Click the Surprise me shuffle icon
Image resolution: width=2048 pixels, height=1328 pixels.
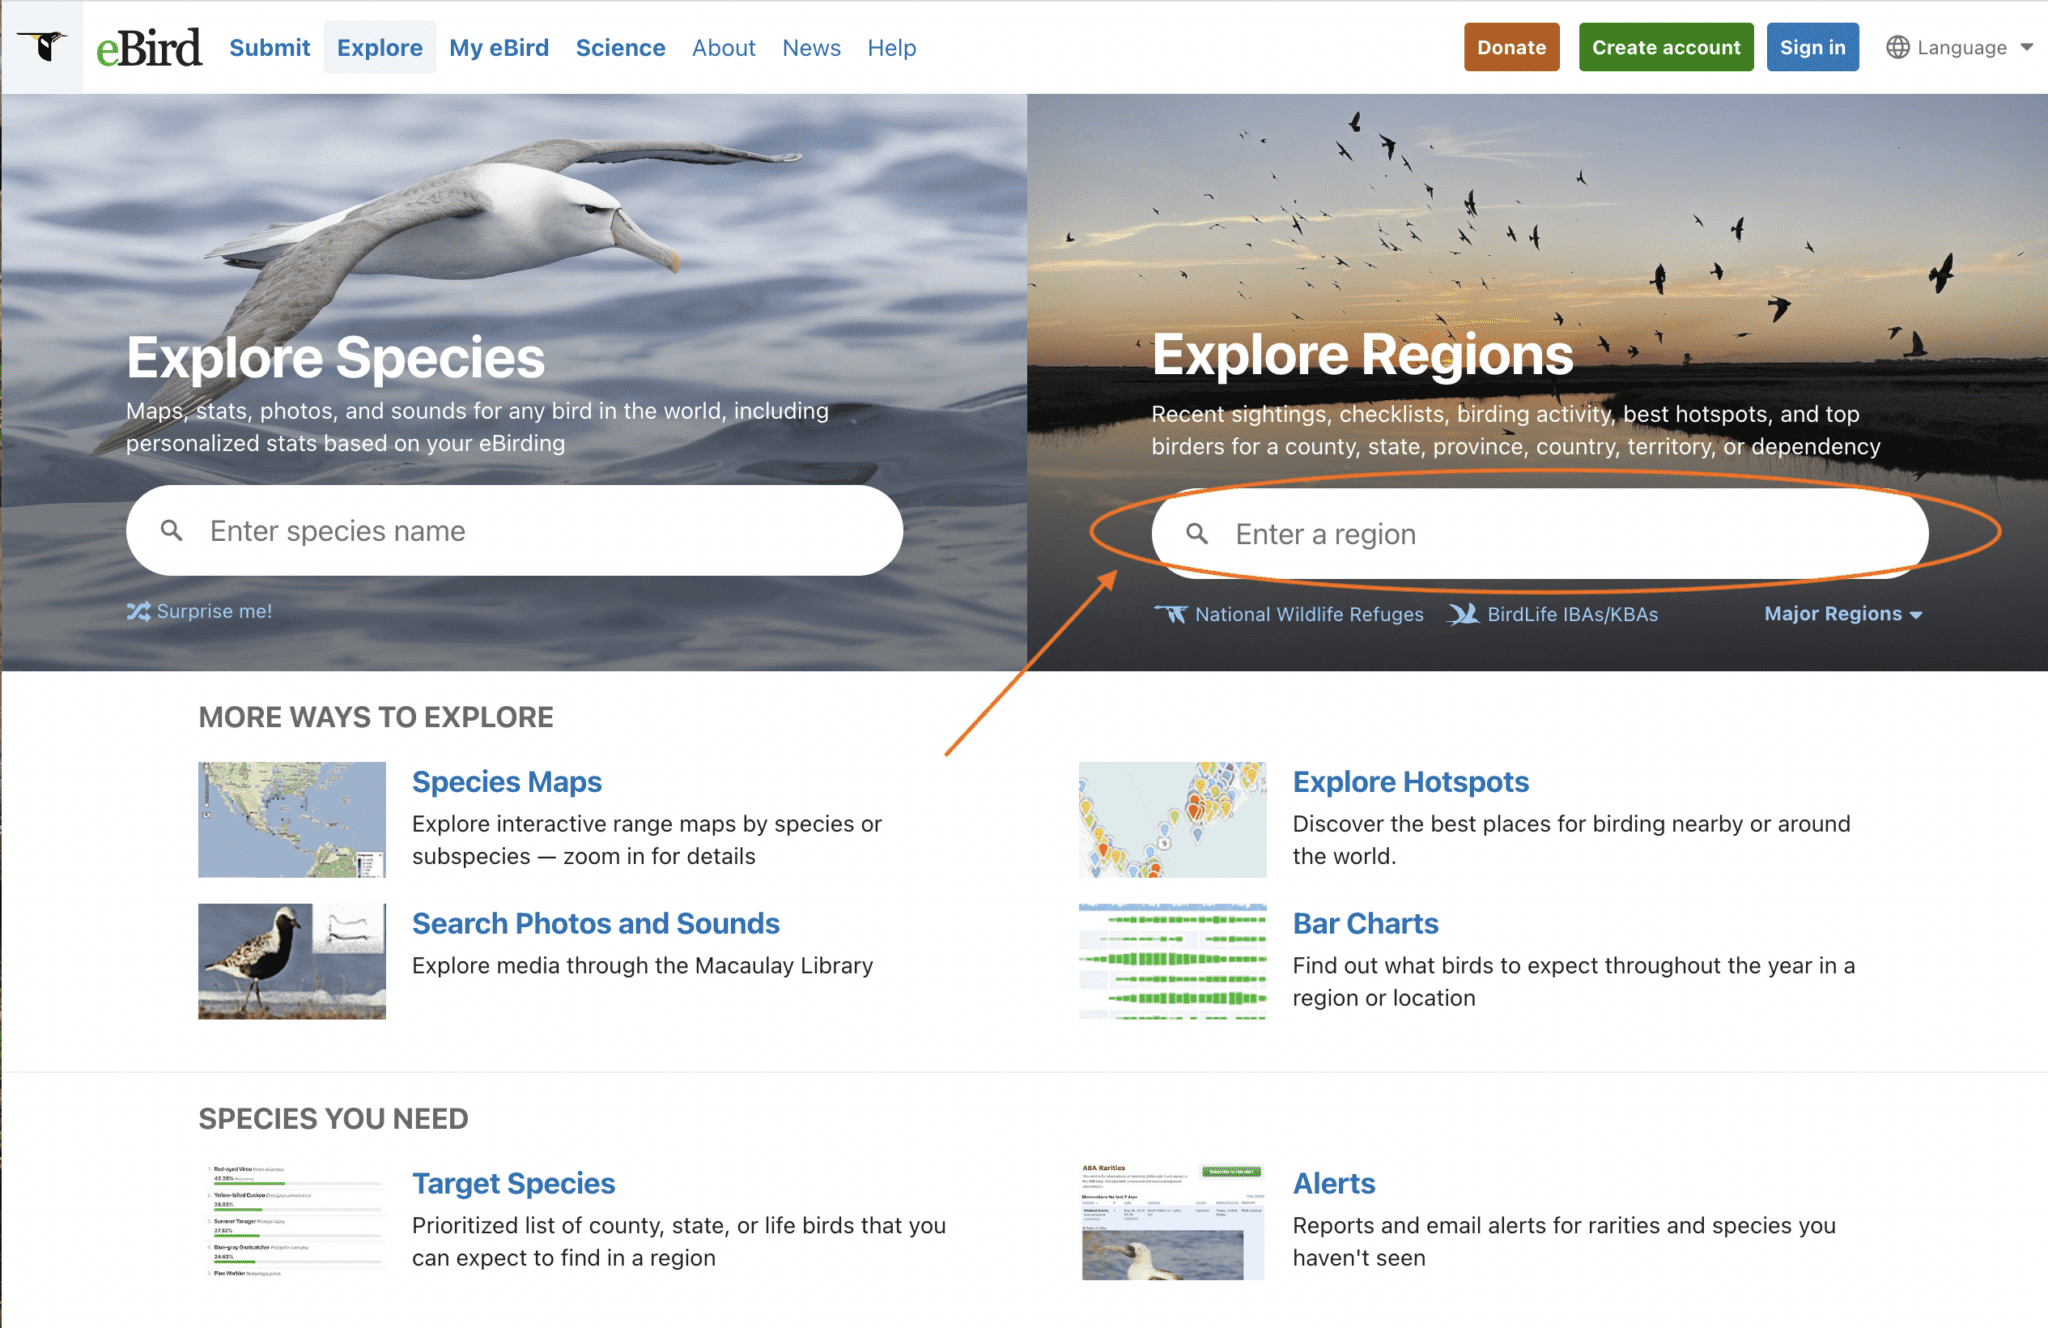click(x=138, y=611)
